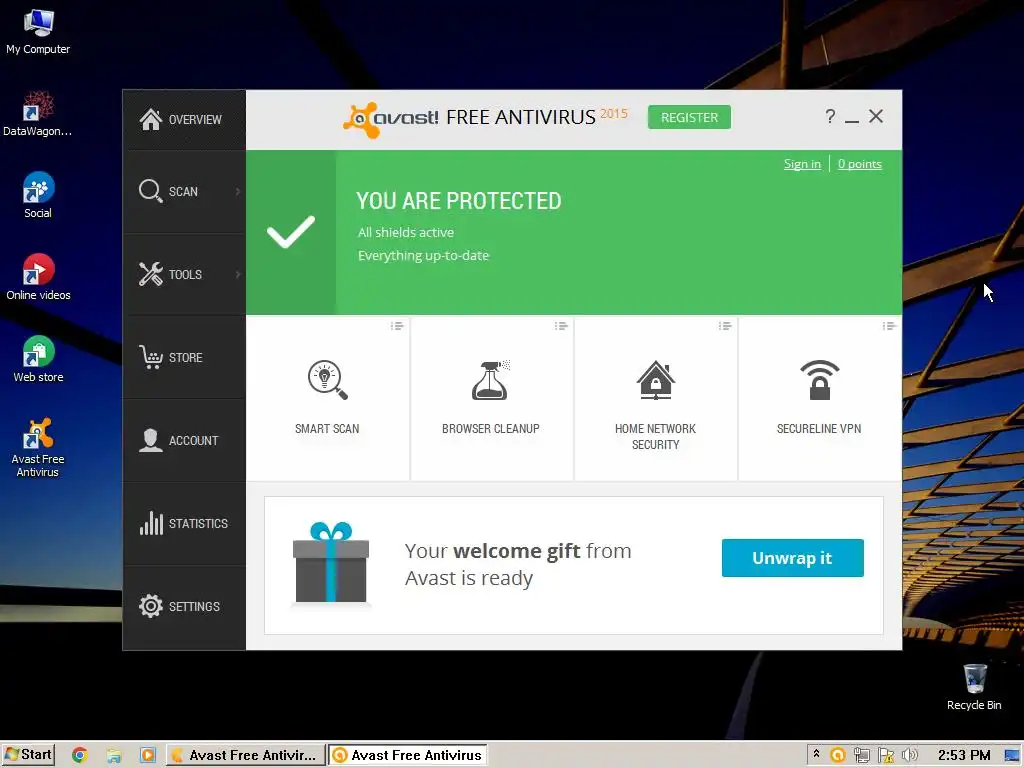The height and width of the screenshot is (768, 1024).
Task: Launch Browser Cleanup spray bottle icon
Action: coord(490,379)
